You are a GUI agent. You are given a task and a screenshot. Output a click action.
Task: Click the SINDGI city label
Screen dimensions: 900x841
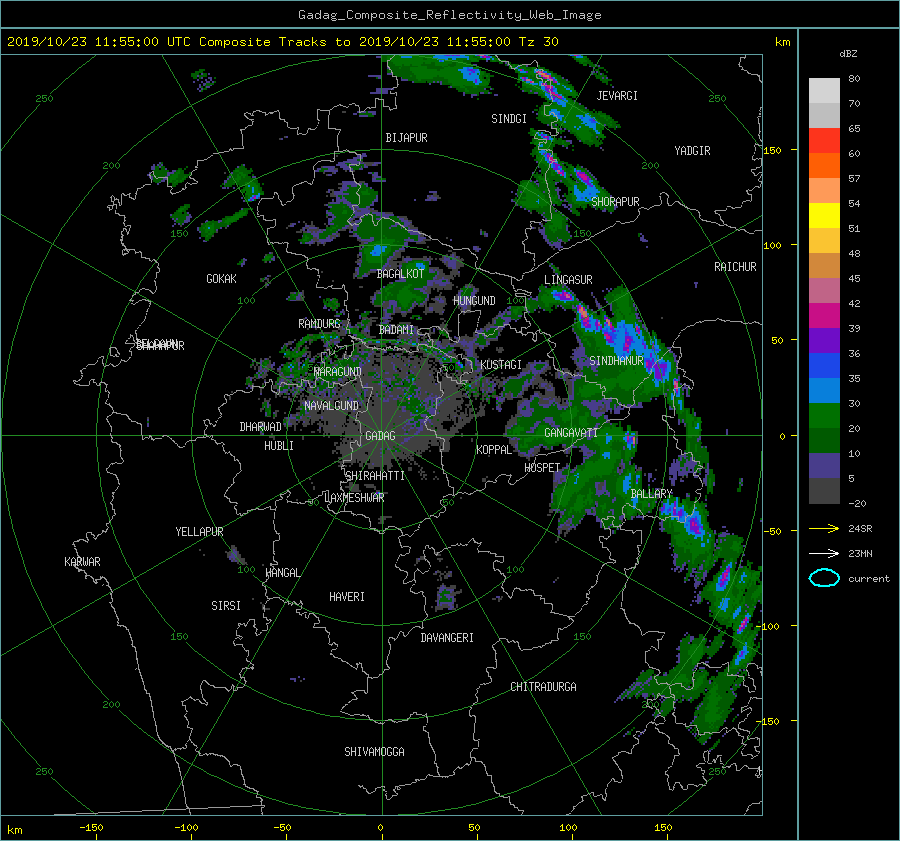click(x=509, y=119)
